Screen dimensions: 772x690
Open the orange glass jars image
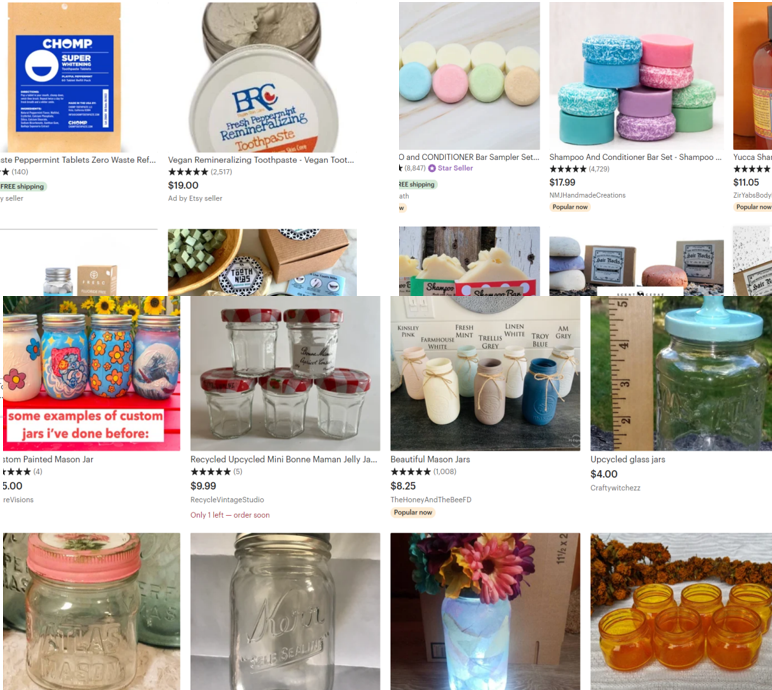tap(681, 611)
